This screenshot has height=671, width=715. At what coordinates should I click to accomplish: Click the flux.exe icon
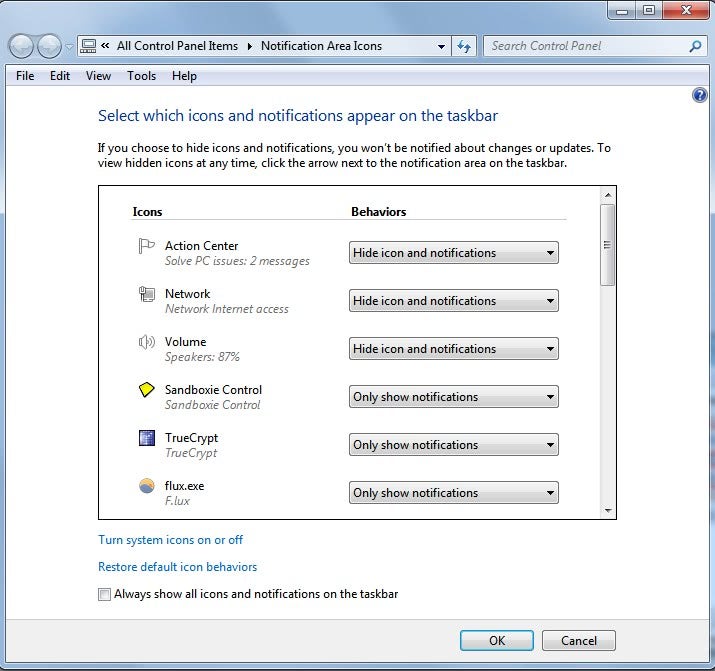(146, 486)
